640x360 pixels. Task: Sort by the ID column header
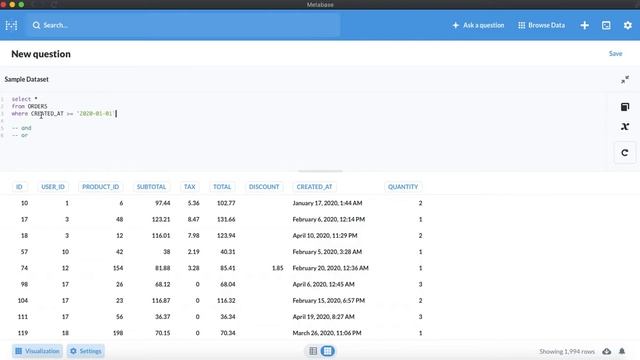pyautogui.click(x=19, y=187)
